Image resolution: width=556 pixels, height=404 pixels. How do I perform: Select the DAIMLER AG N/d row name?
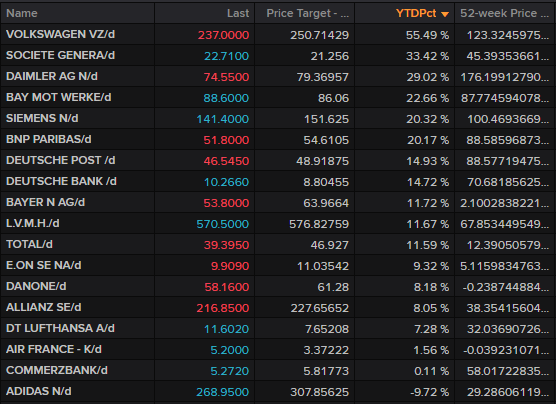tap(52, 76)
